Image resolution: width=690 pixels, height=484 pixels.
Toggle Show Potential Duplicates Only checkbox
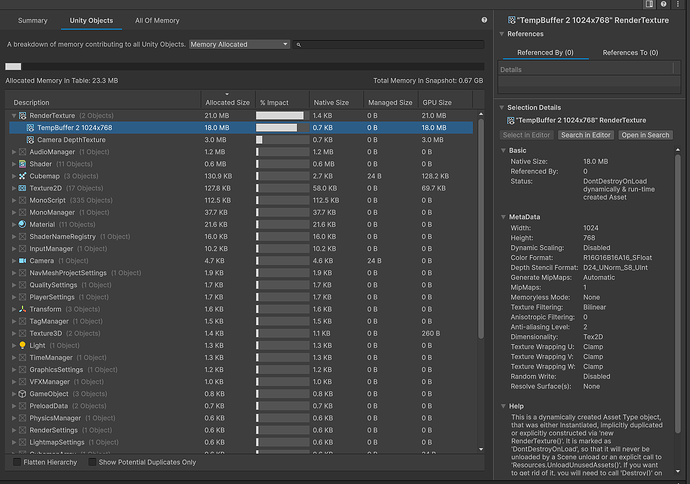(x=93, y=462)
